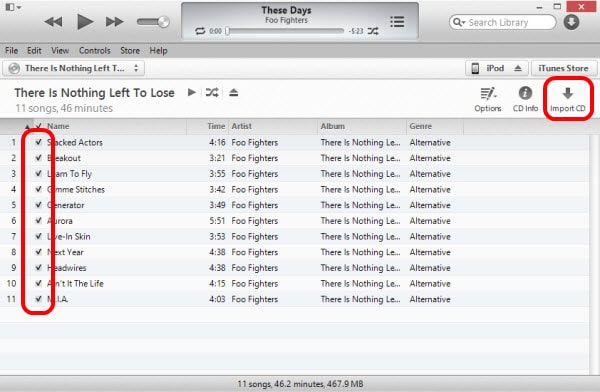This screenshot has height=392, width=600.
Task: Open the CD source selector dropdown
Action: point(74,69)
